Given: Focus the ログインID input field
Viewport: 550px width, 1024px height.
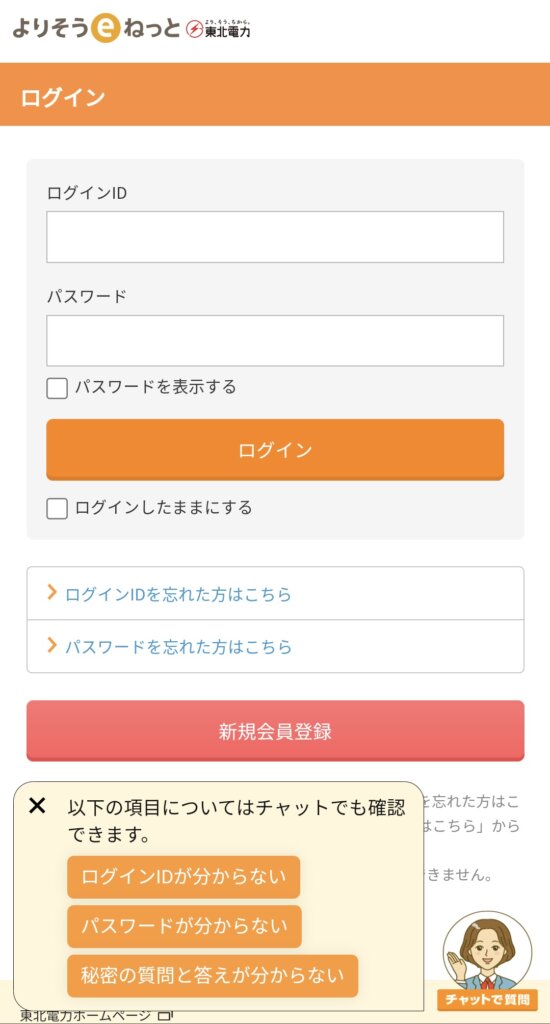Looking at the screenshot, I should (275, 237).
